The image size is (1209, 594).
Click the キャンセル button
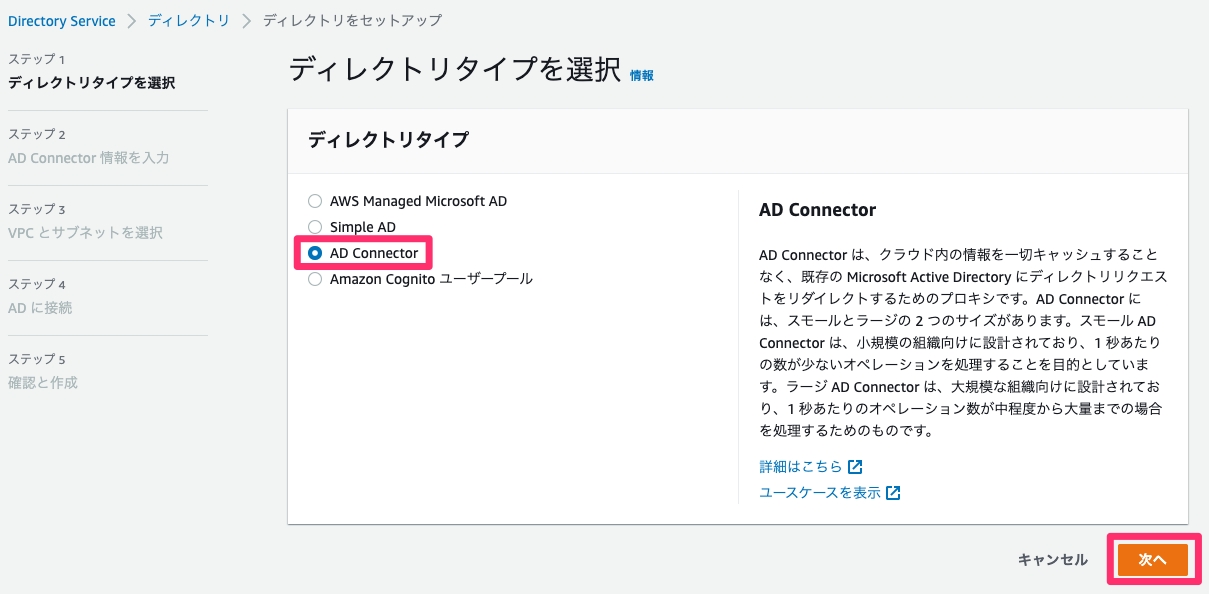[1053, 560]
